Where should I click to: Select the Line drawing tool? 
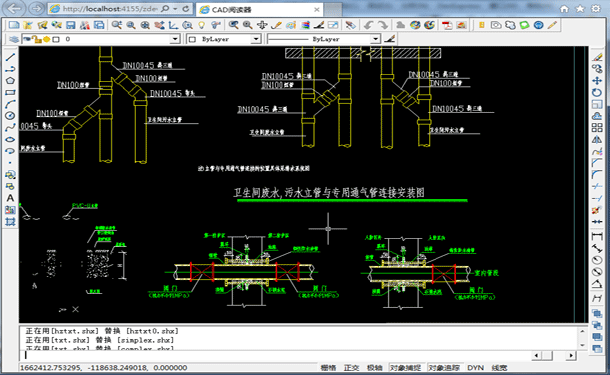click(10, 57)
